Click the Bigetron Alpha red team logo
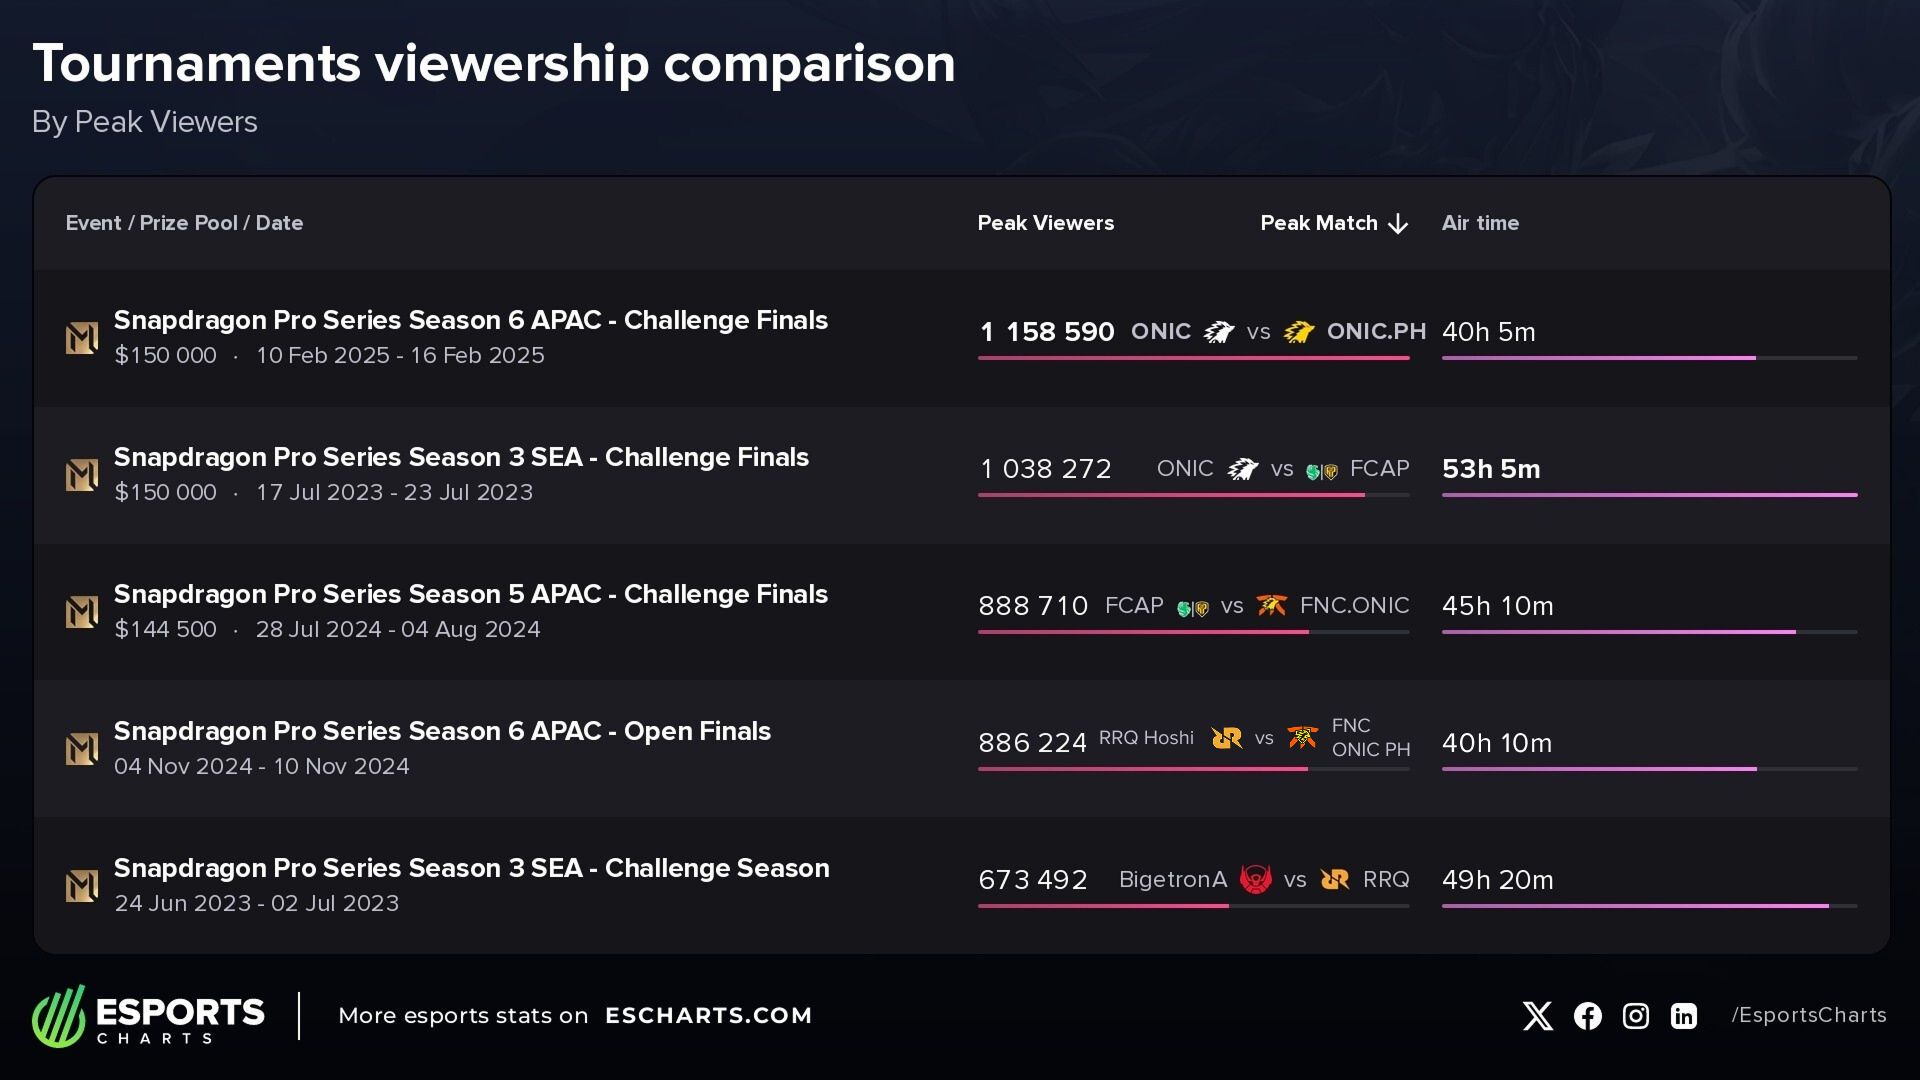 click(x=1255, y=880)
